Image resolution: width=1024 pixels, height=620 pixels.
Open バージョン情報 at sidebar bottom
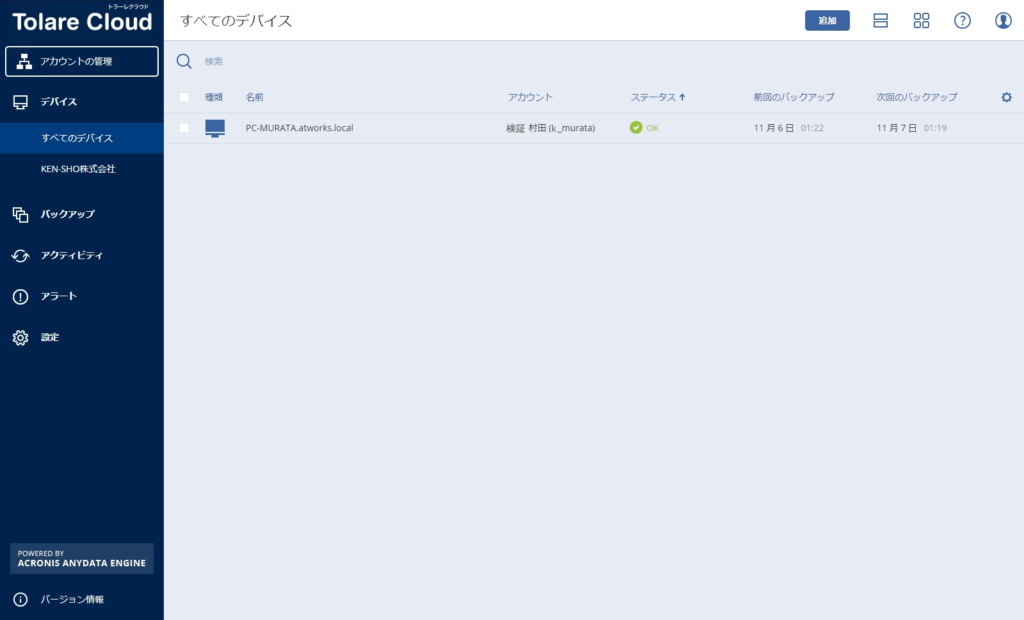(71, 600)
